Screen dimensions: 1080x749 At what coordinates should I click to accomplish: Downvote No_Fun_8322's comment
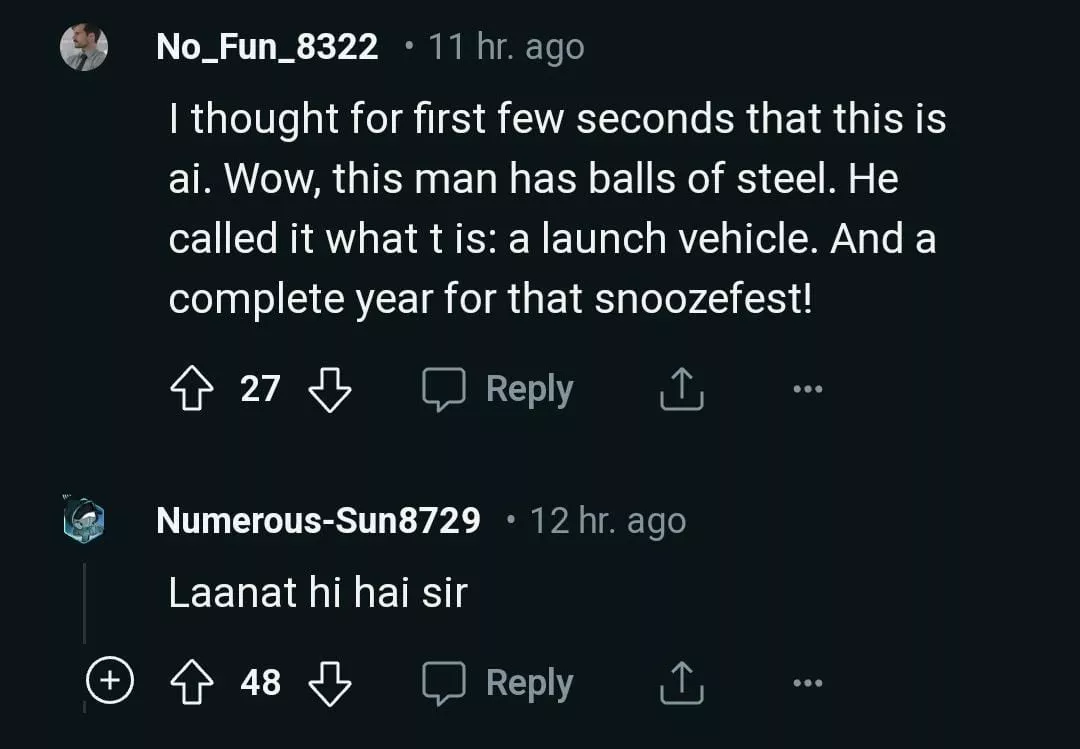coord(329,389)
